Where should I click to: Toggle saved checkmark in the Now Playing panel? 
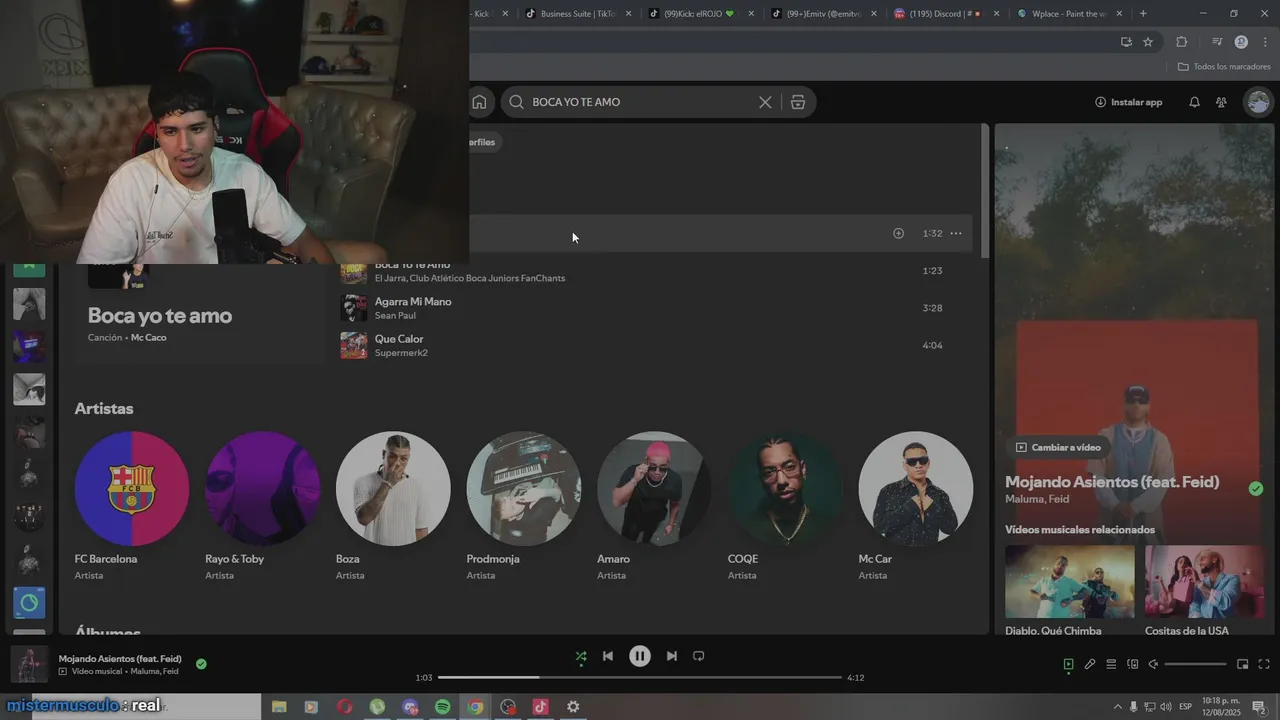(1256, 488)
